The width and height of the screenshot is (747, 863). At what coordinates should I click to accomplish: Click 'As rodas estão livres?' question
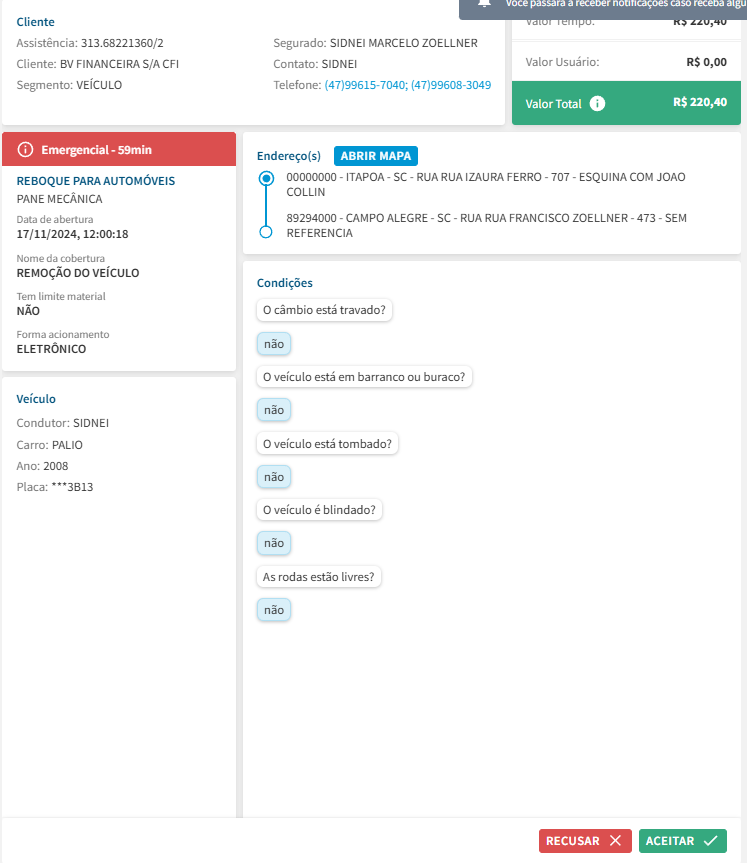coord(319,577)
